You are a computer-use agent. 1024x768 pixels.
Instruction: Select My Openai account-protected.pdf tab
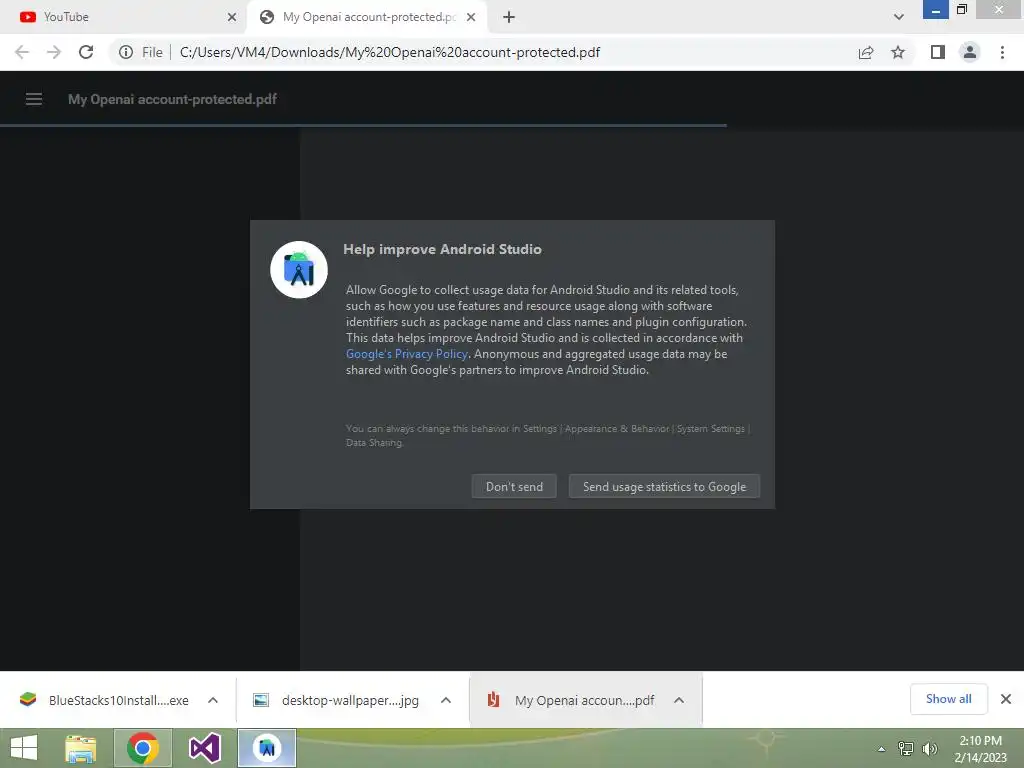[366, 17]
